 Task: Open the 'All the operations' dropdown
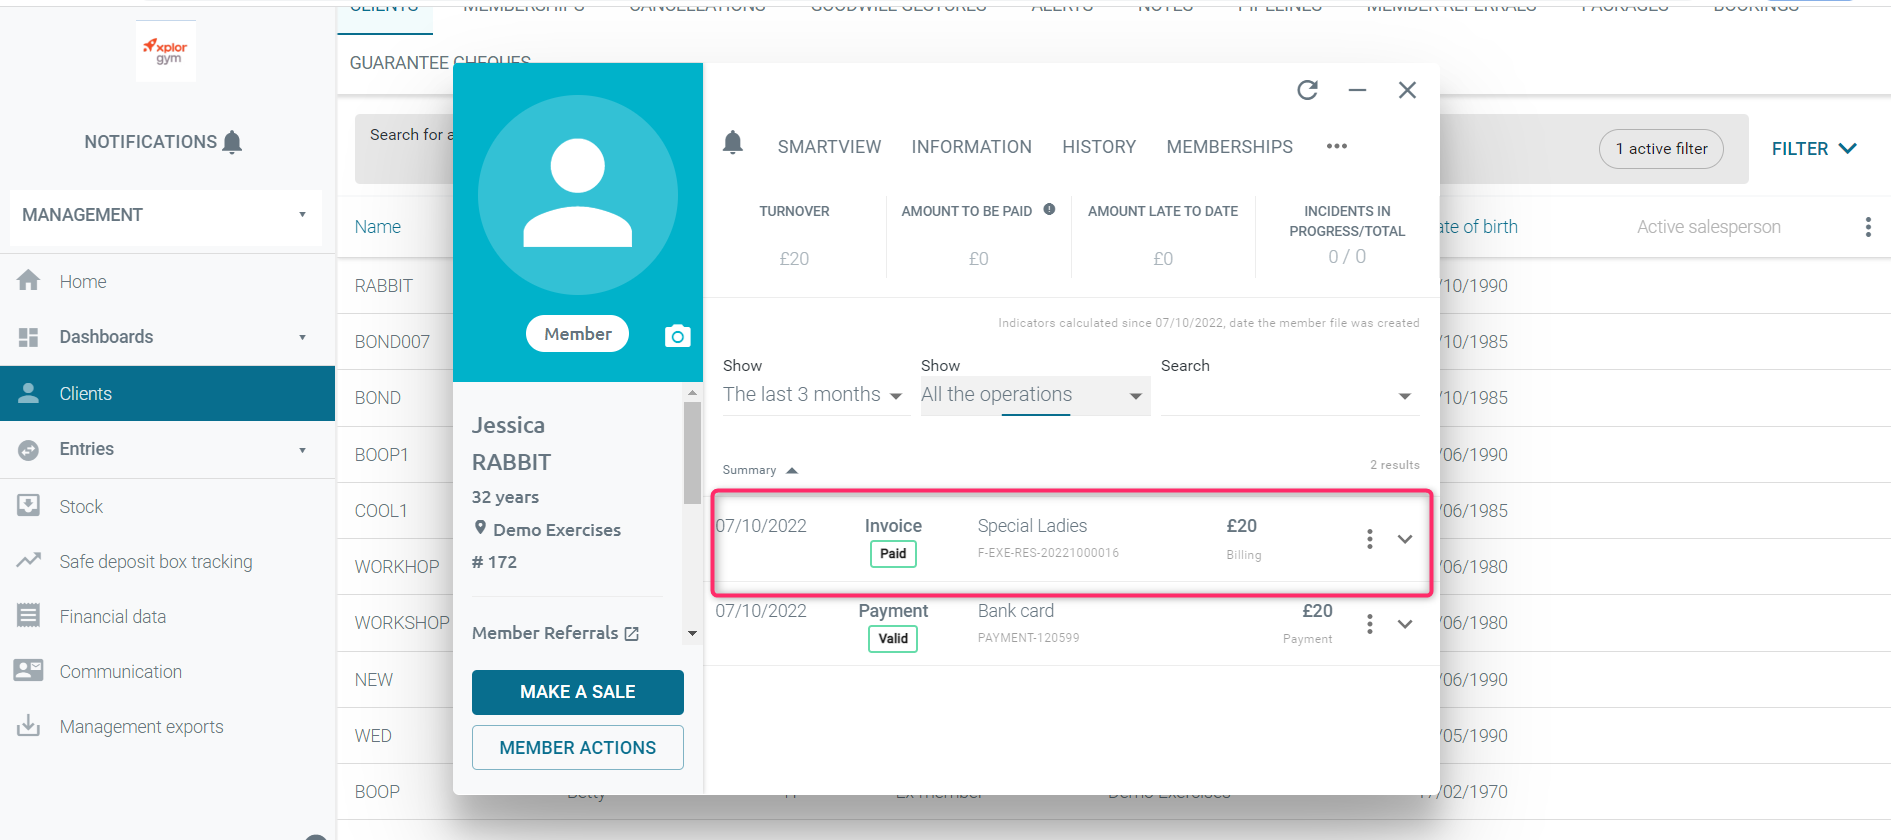click(x=1033, y=395)
